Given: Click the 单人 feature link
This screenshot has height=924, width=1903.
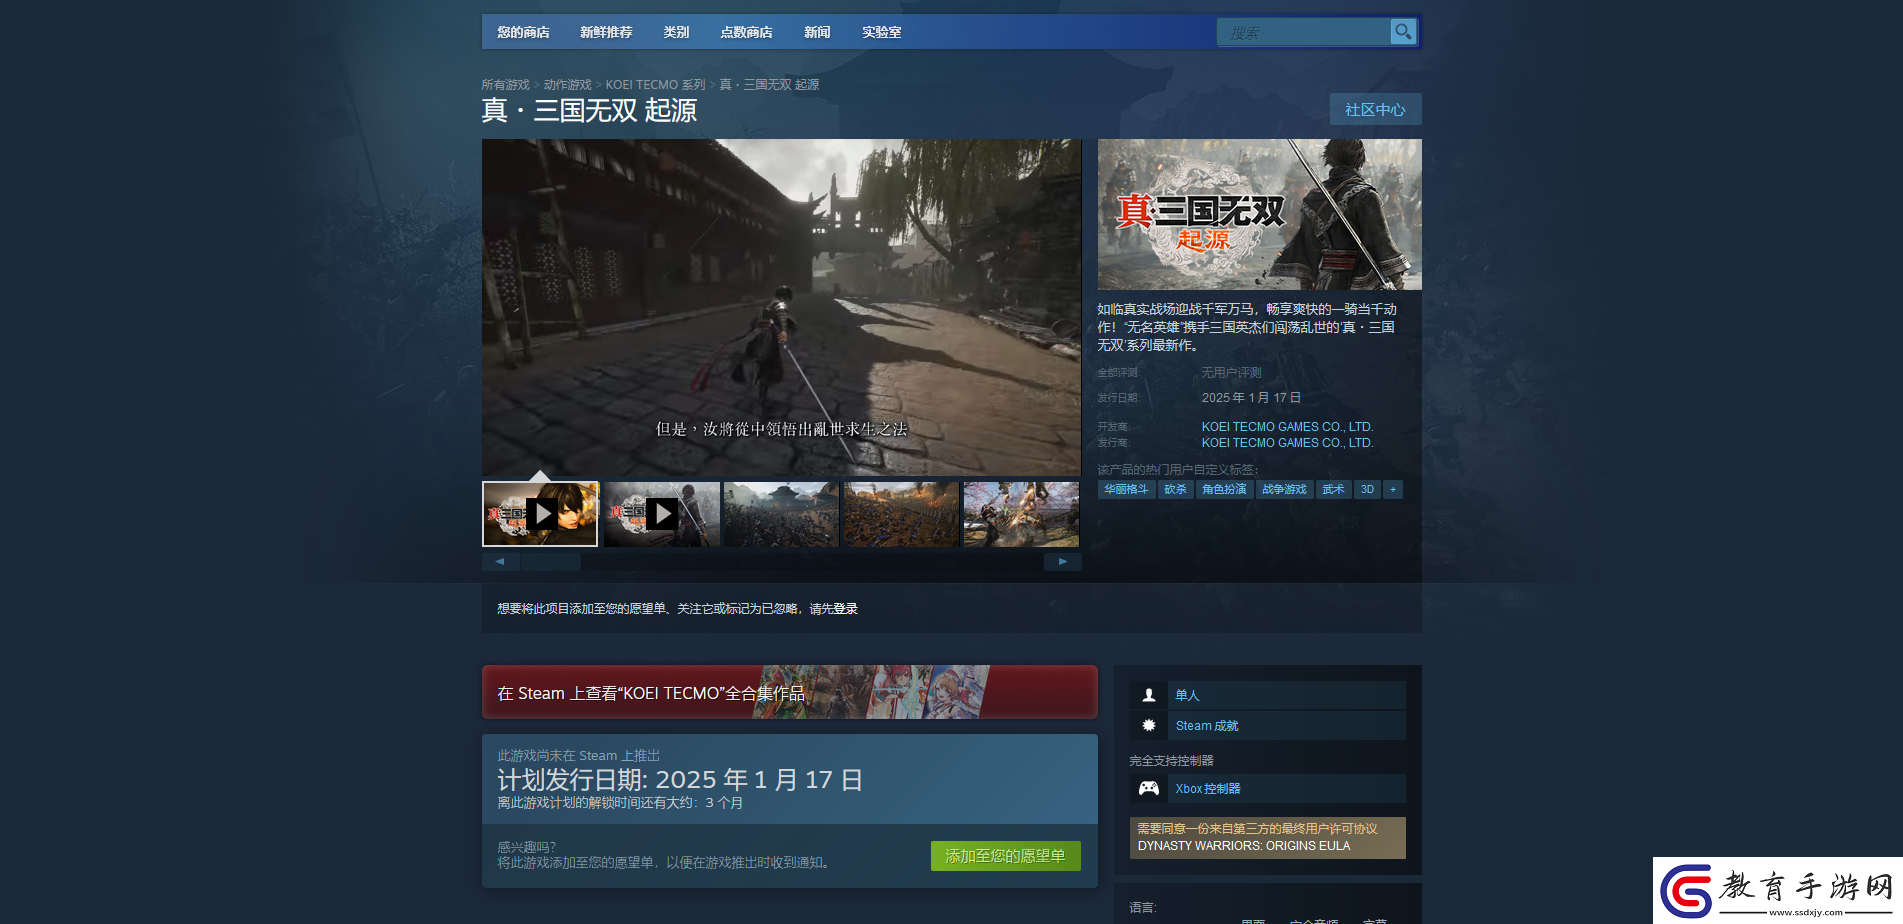Looking at the screenshot, I should [x=1187, y=695].
